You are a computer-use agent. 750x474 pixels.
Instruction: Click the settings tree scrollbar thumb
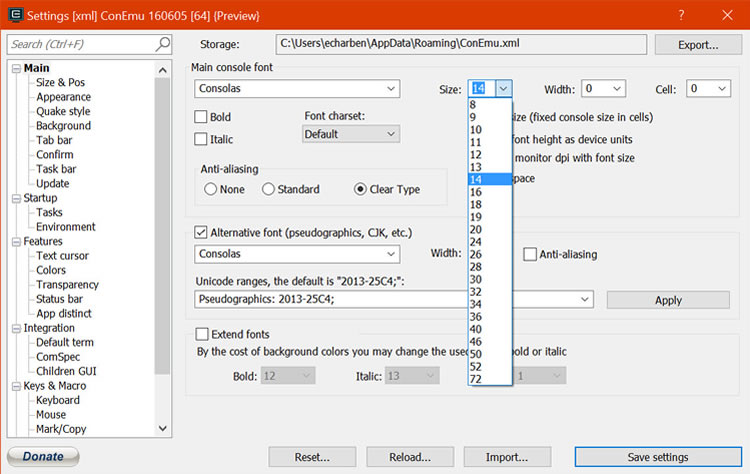[x=163, y=226]
